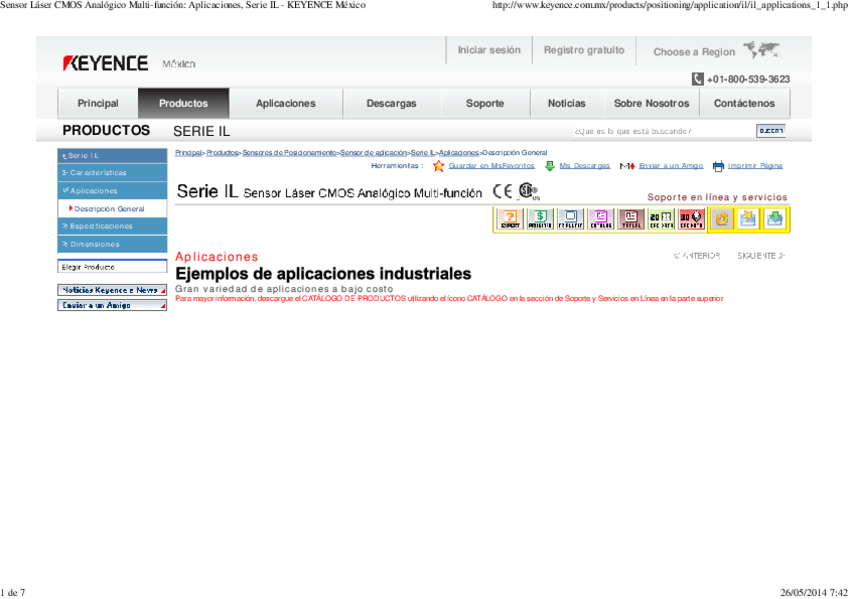This screenshot has width=848, height=599.
Task: Click Sensor de aplicación breadcrumb
Action: (373, 152)
